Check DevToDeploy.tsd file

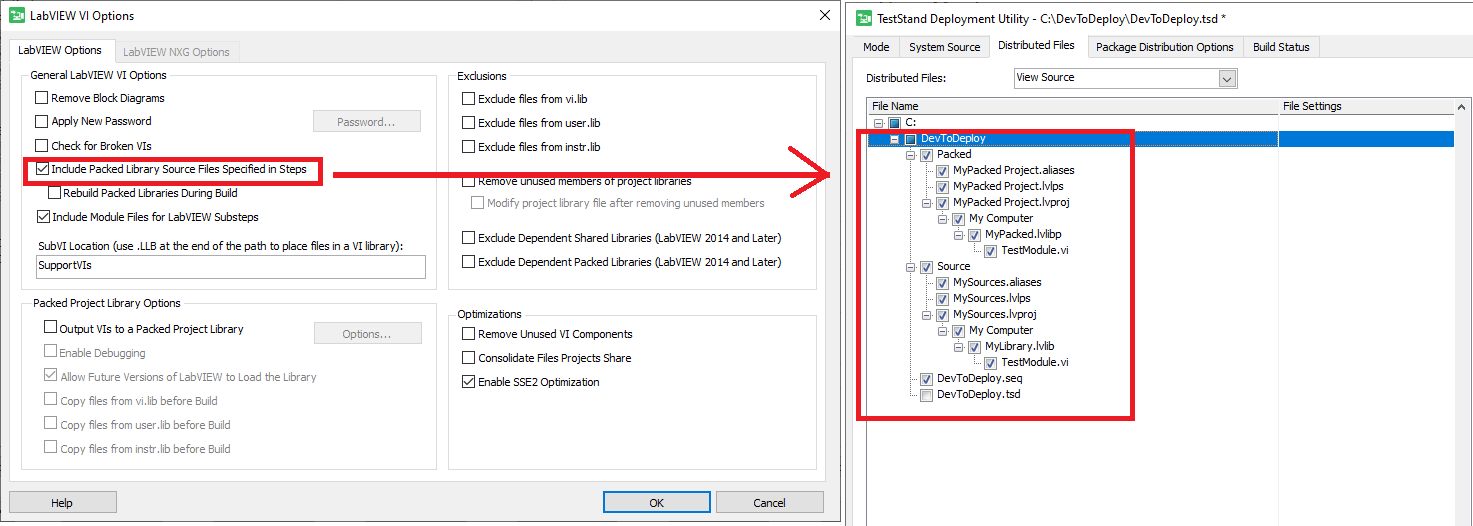(926, 395)
